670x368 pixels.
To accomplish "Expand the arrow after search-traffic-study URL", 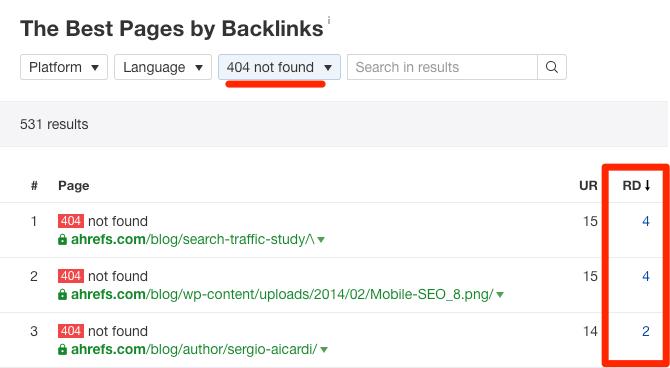I will [321, 240].
